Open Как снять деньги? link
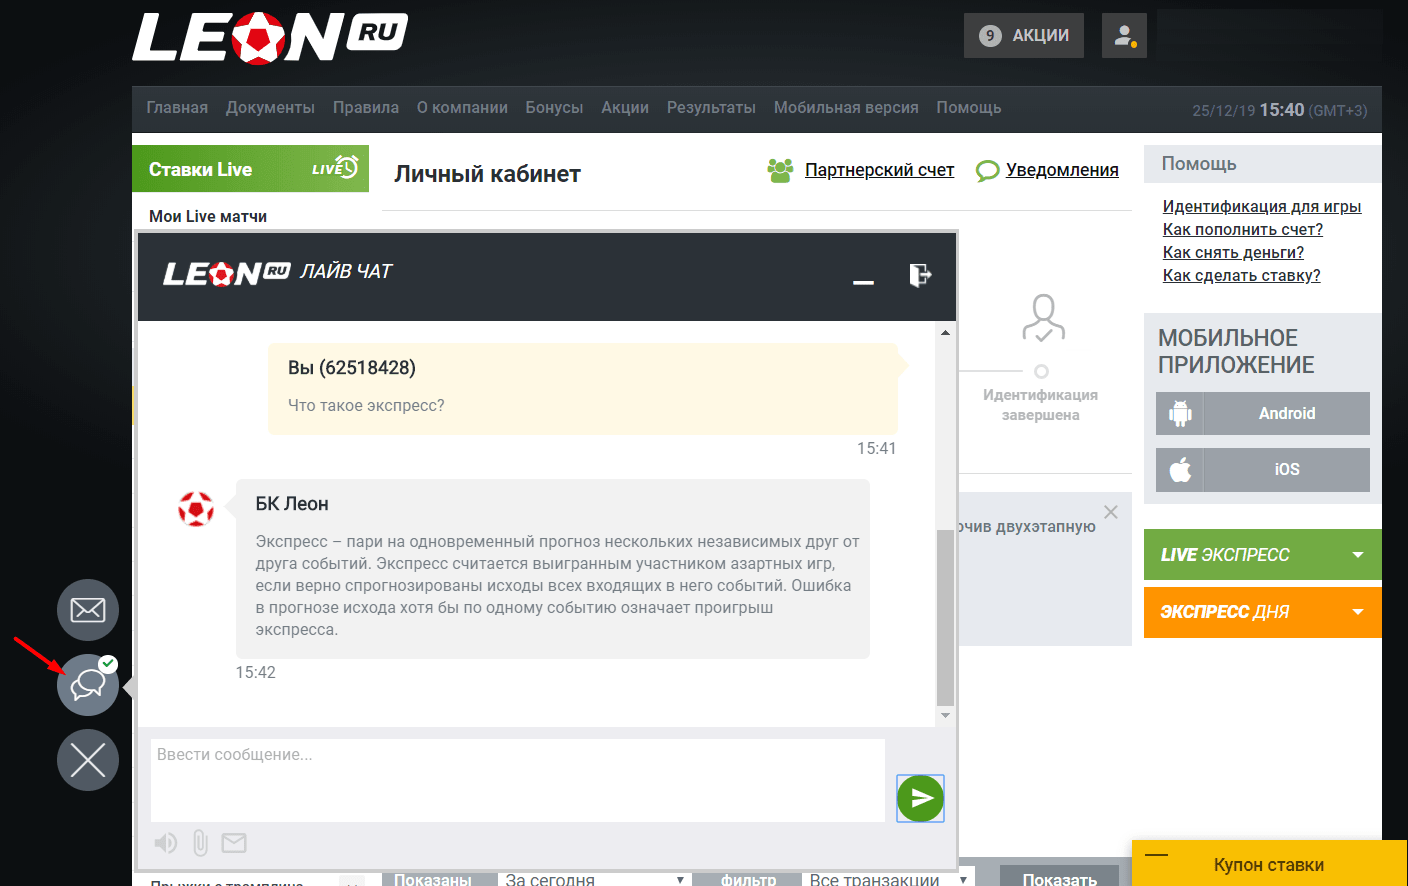Screen dimensions: 1408x886 [x=1233, y=252]
